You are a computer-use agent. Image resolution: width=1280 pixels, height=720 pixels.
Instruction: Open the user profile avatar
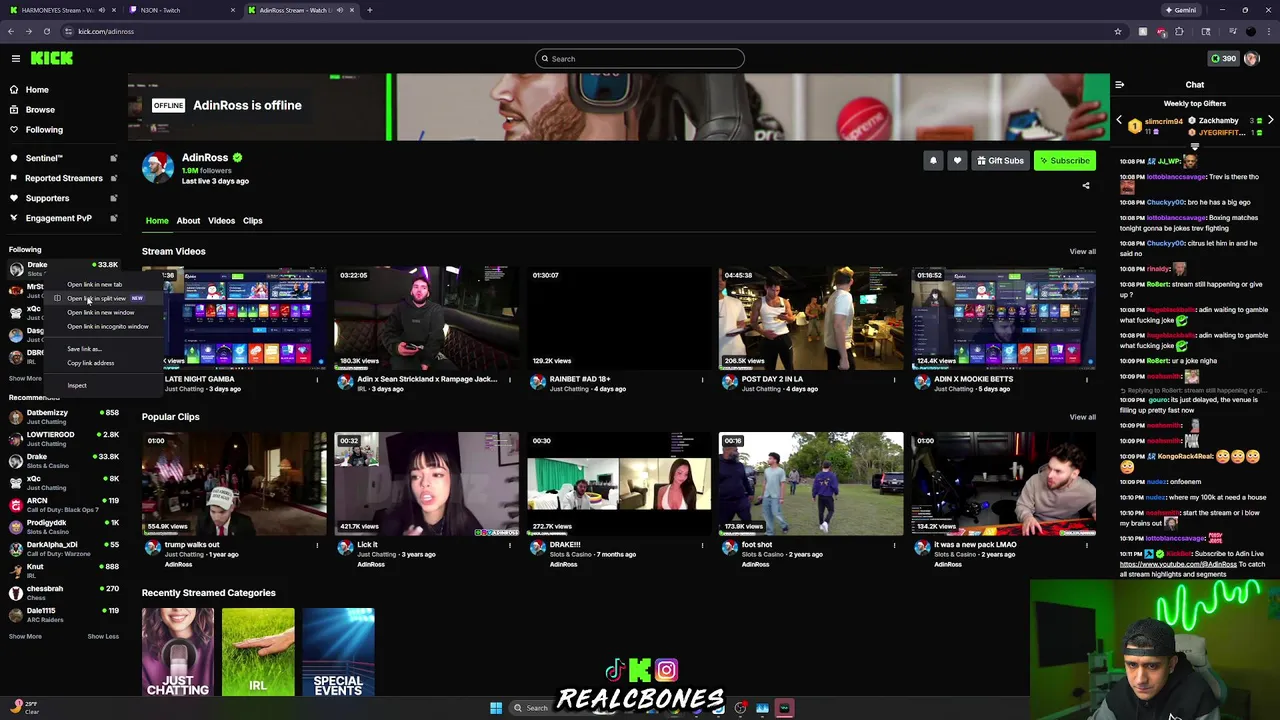click(x=1252, y=58)
